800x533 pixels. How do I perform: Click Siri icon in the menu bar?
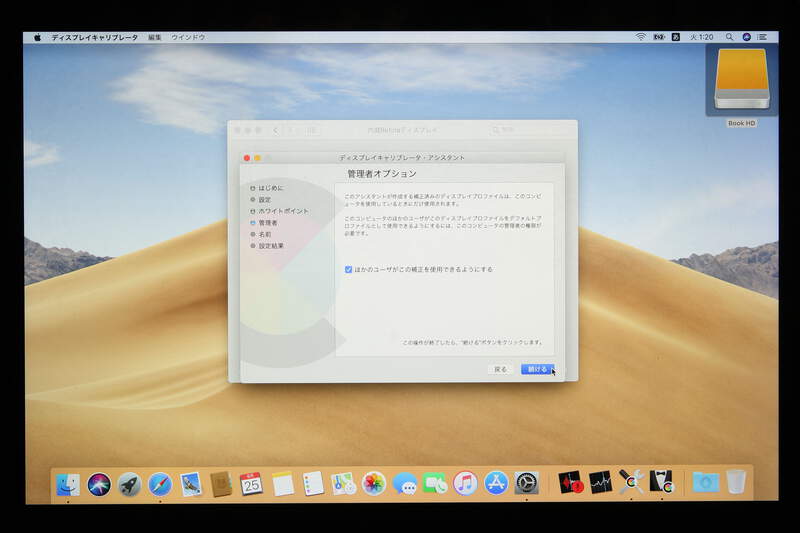point(746,37)
